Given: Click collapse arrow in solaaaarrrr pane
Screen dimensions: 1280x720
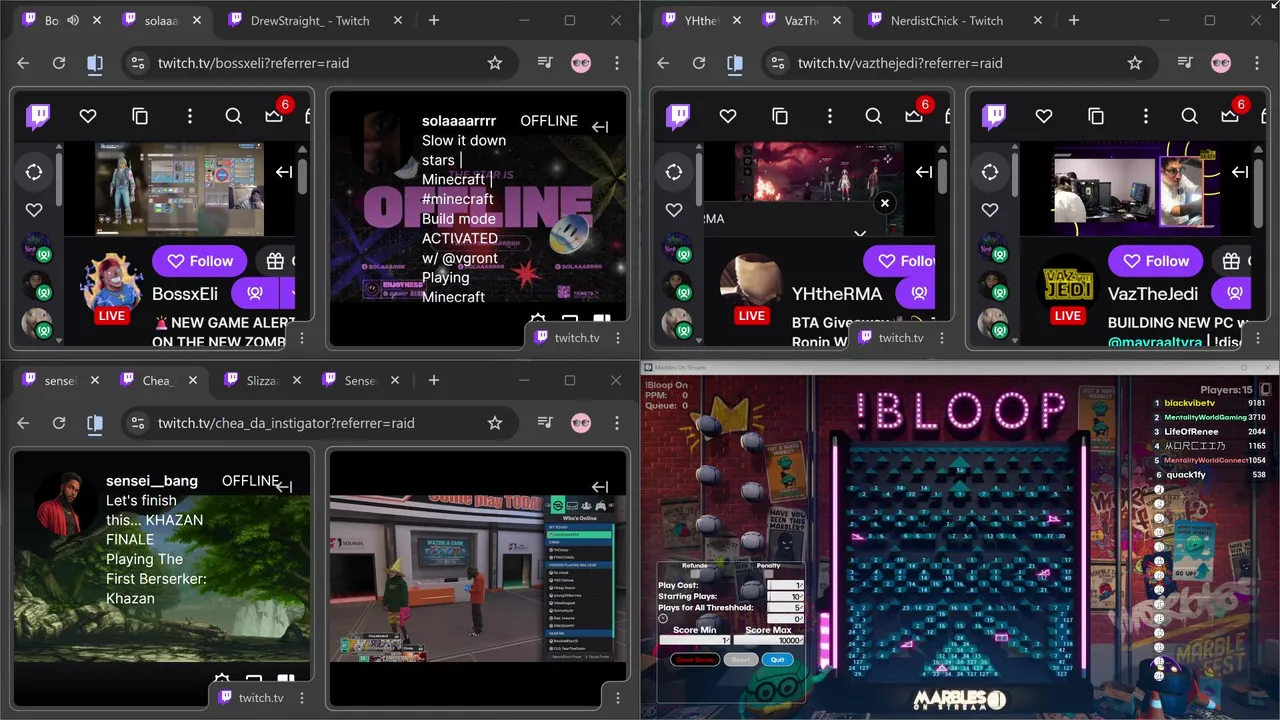Looking at the screenshot, I should (x=600, y=127).
